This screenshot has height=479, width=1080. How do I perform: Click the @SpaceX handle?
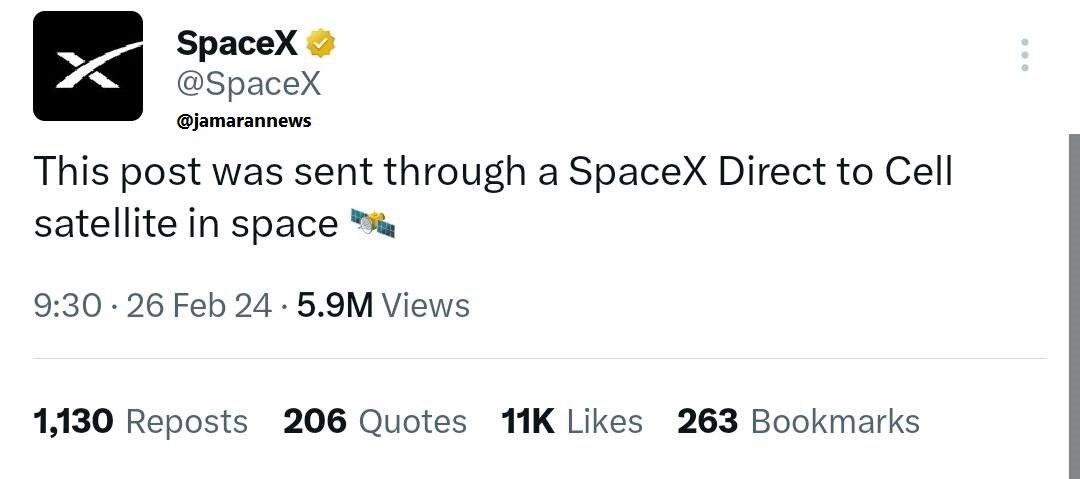pos(249,84)
